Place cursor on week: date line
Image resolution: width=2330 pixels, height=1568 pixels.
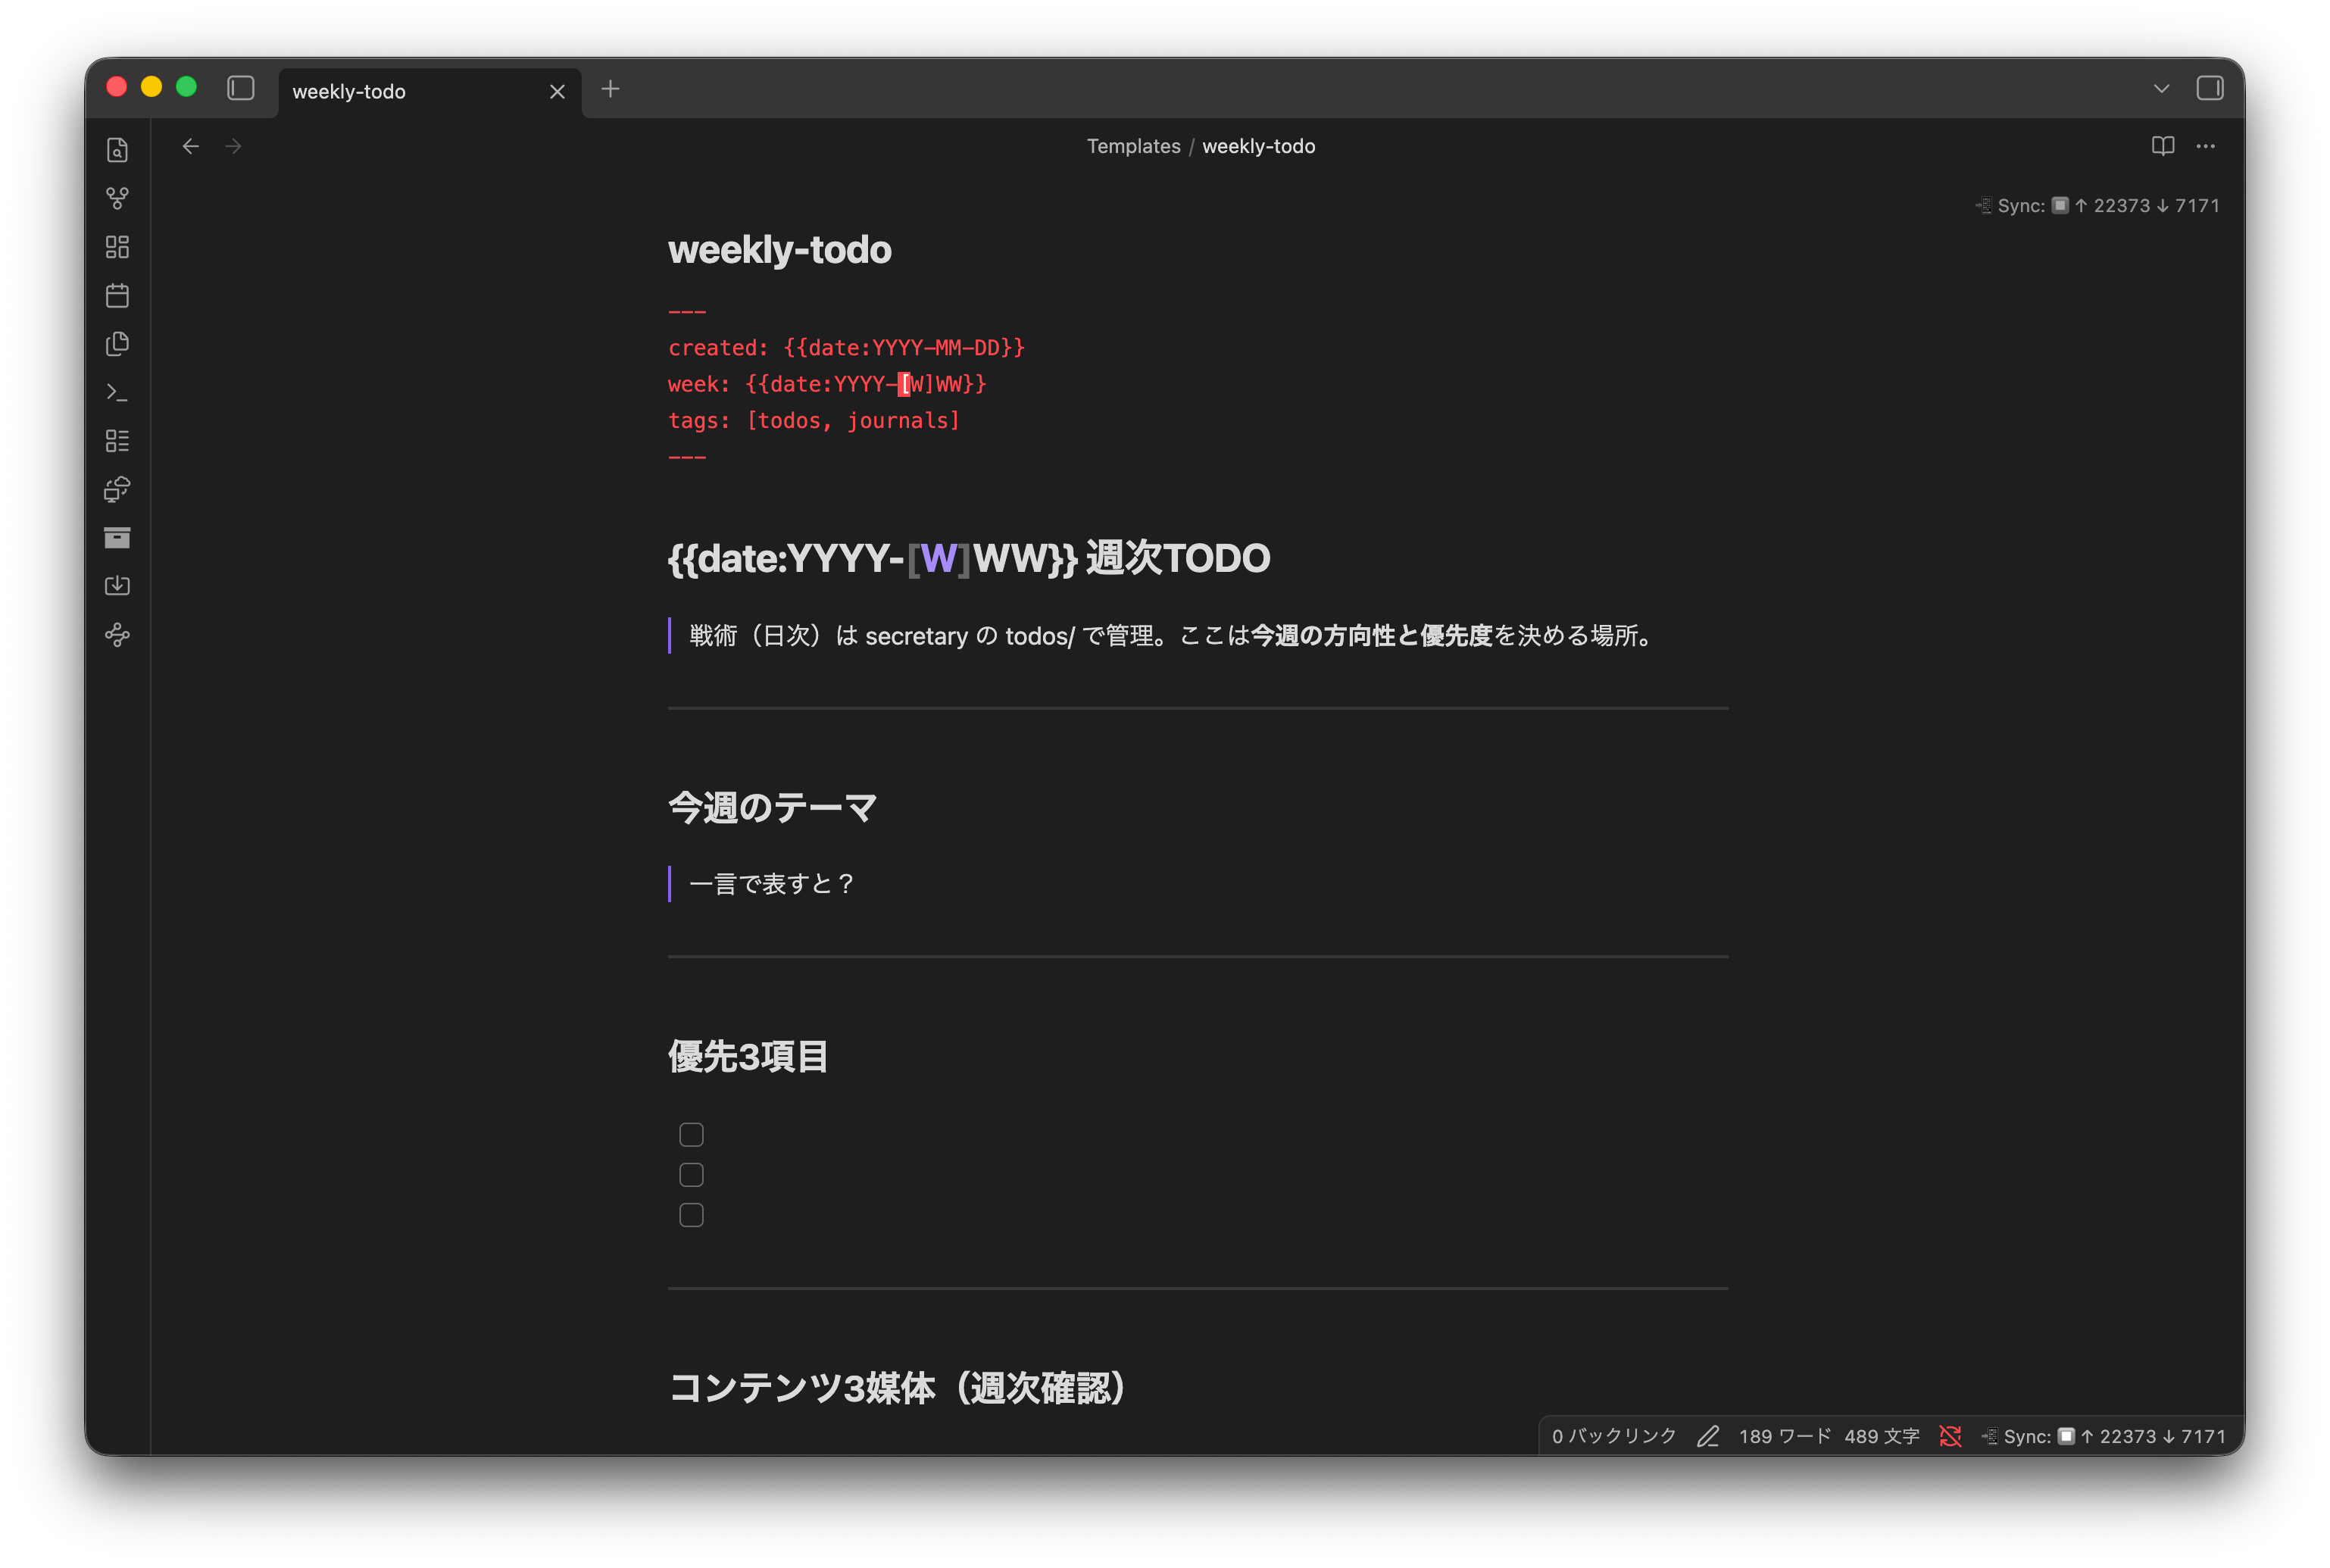827,384
